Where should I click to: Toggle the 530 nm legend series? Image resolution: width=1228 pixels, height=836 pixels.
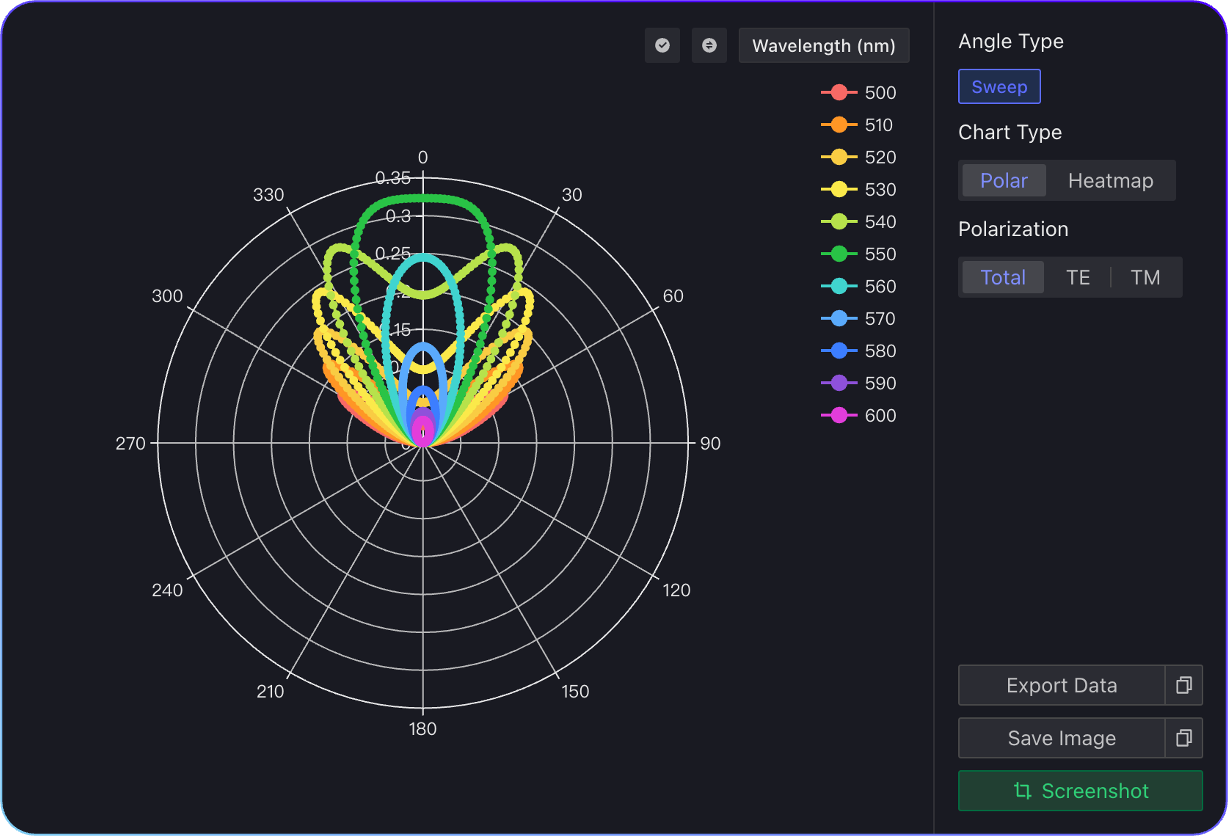coord(859,190)
